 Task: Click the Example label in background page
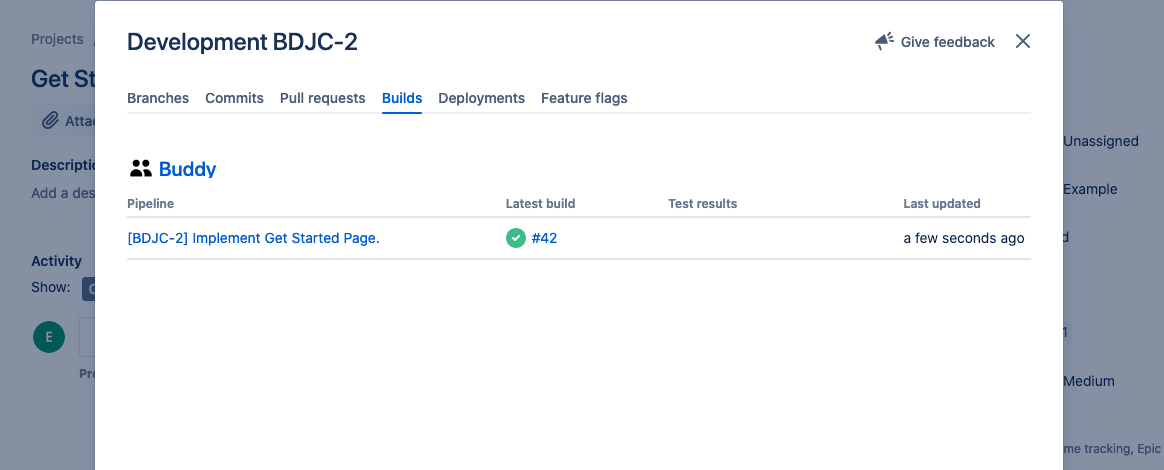1090,189
